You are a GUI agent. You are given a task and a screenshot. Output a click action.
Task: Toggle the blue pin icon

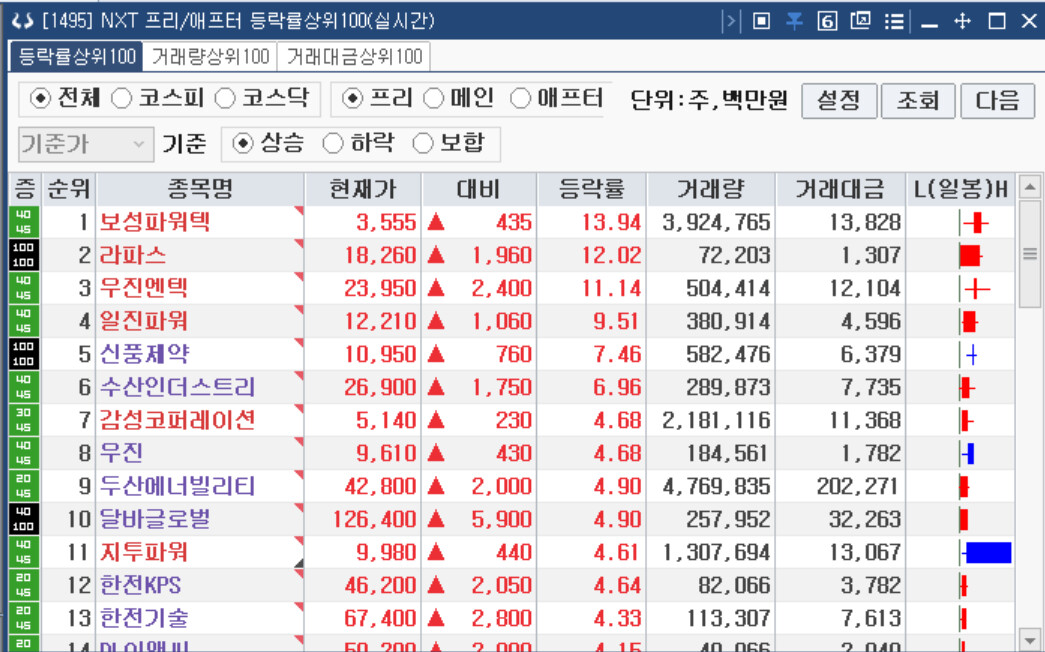[x=794, y=21]
